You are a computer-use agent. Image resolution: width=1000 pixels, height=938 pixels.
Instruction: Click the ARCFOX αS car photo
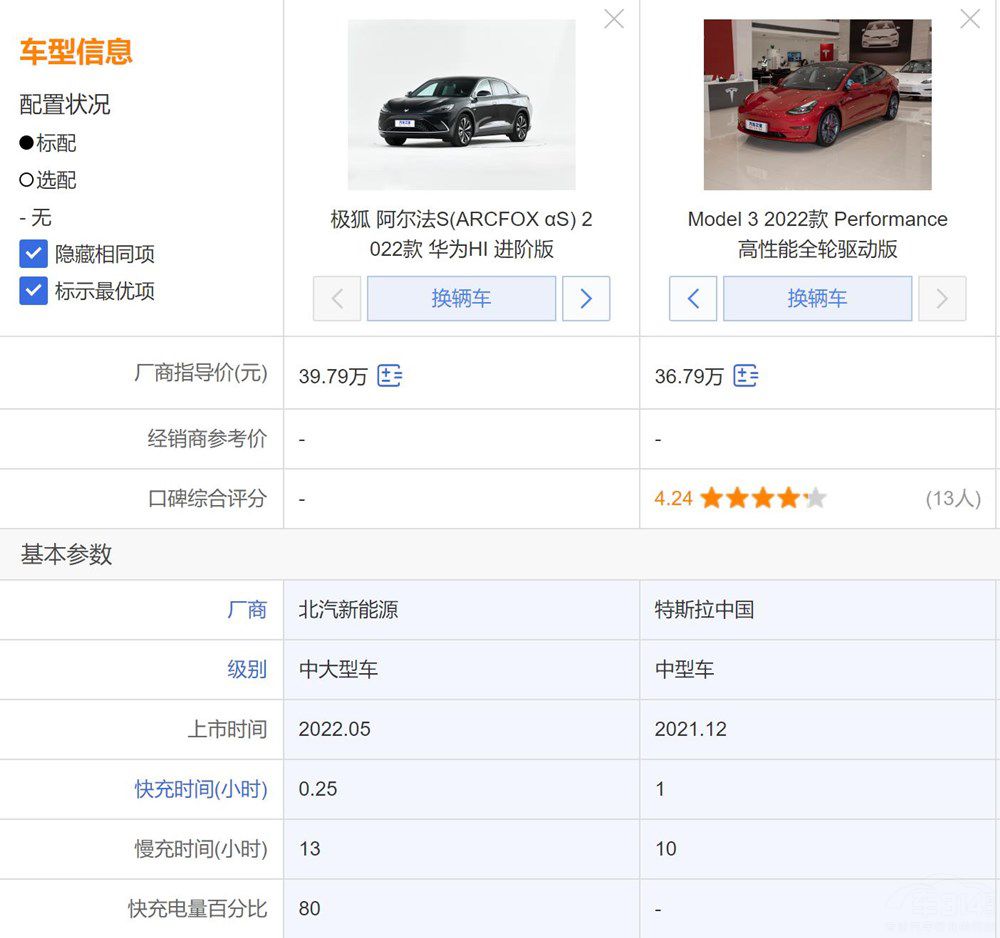coord(461,105)
